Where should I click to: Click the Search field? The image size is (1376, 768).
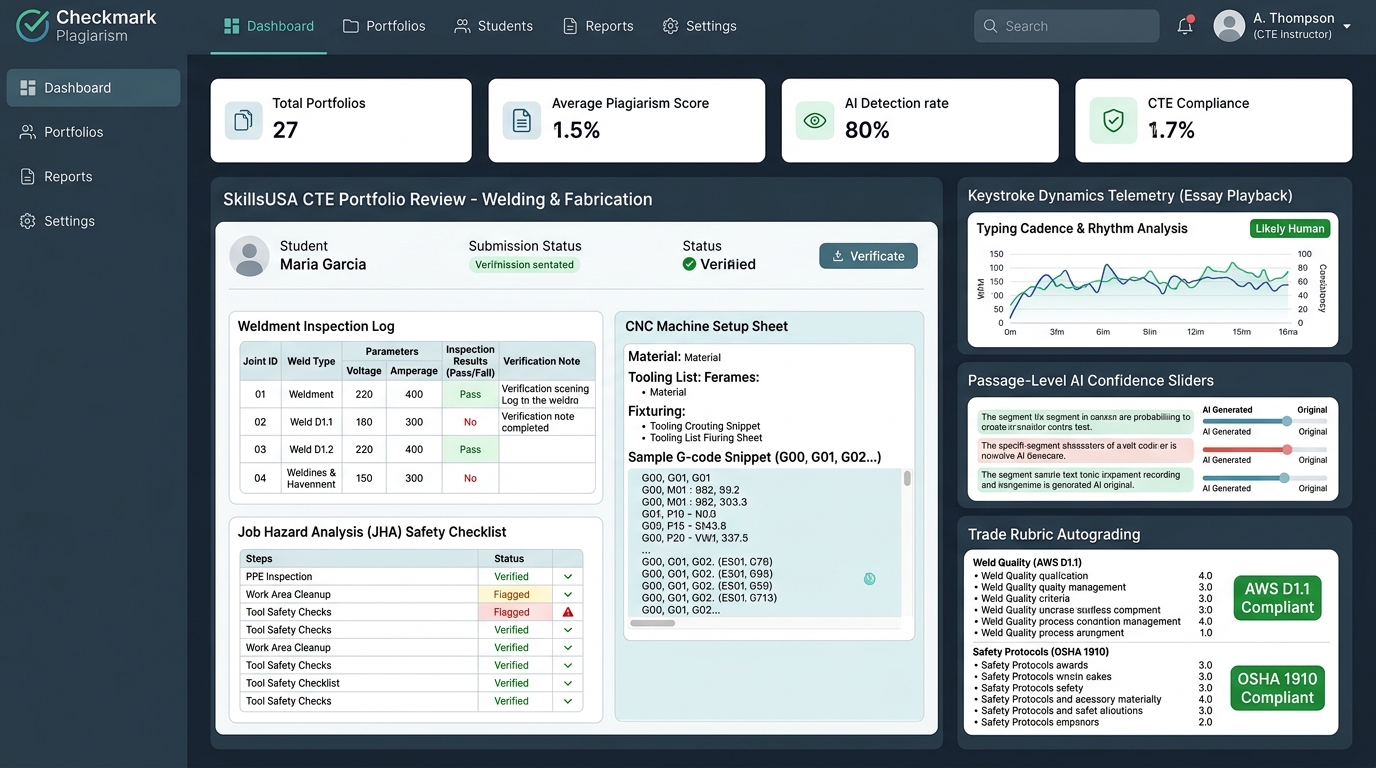pyautogui.click(x=1066, y=26)
